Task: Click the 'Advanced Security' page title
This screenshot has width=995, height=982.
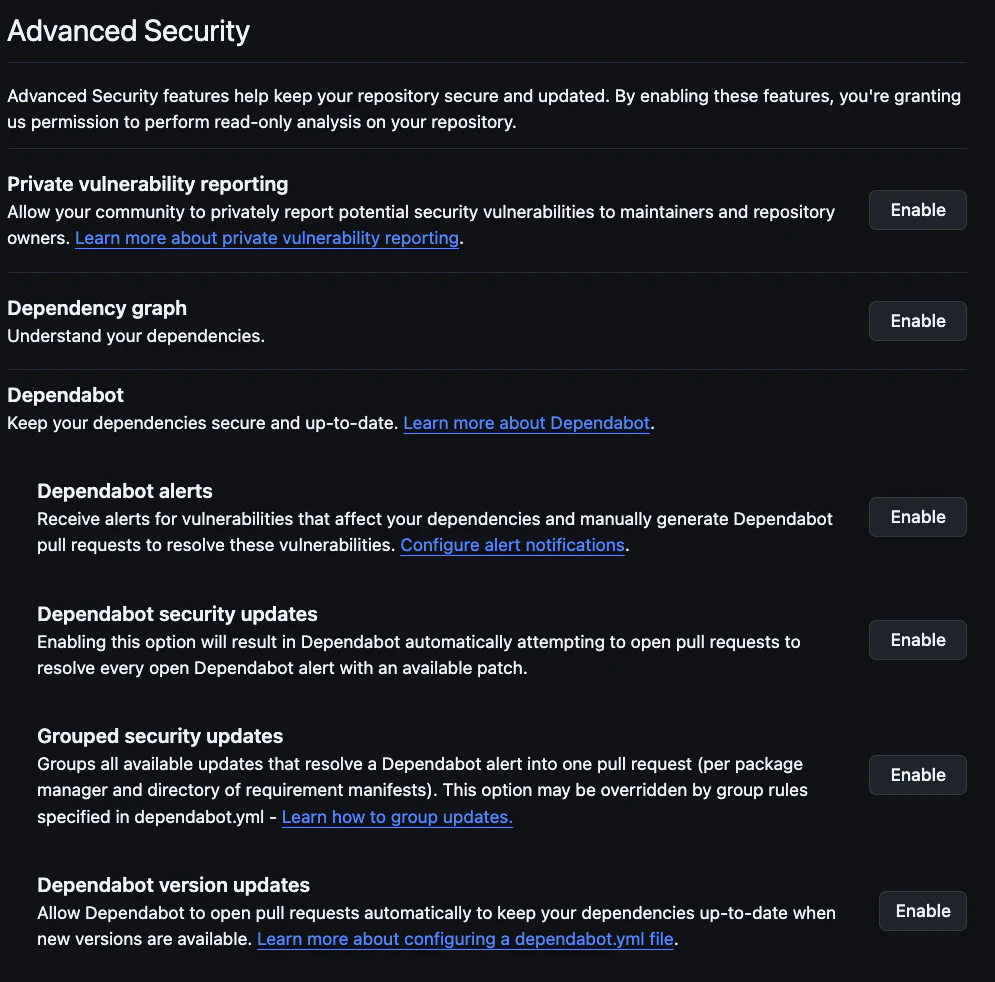Action: point(128,31)
